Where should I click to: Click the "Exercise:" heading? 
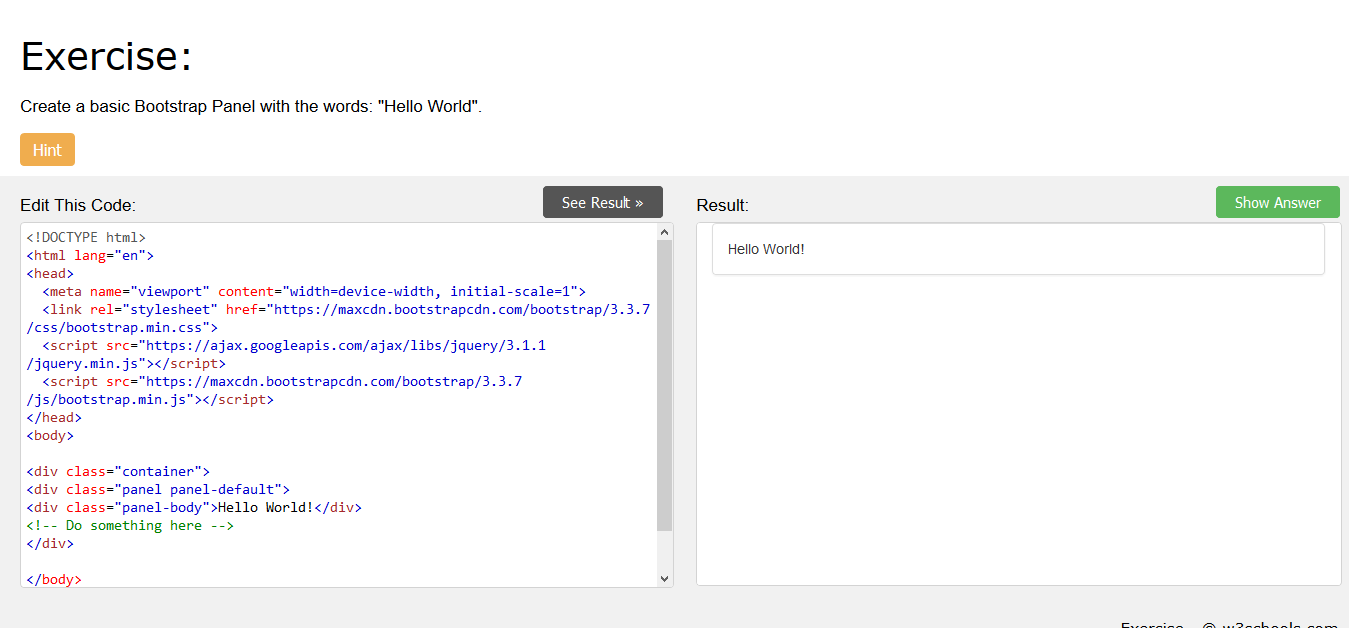tap(106, 56)
